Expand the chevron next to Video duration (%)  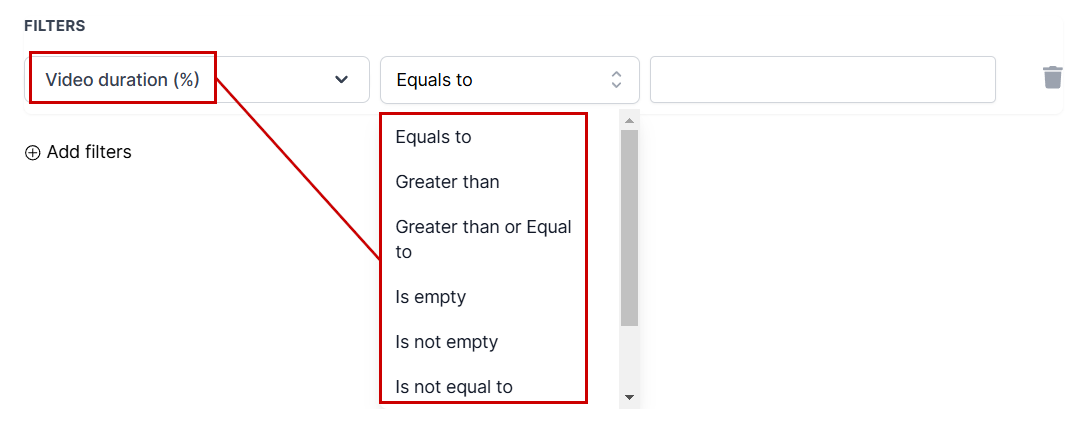(341, 80)
